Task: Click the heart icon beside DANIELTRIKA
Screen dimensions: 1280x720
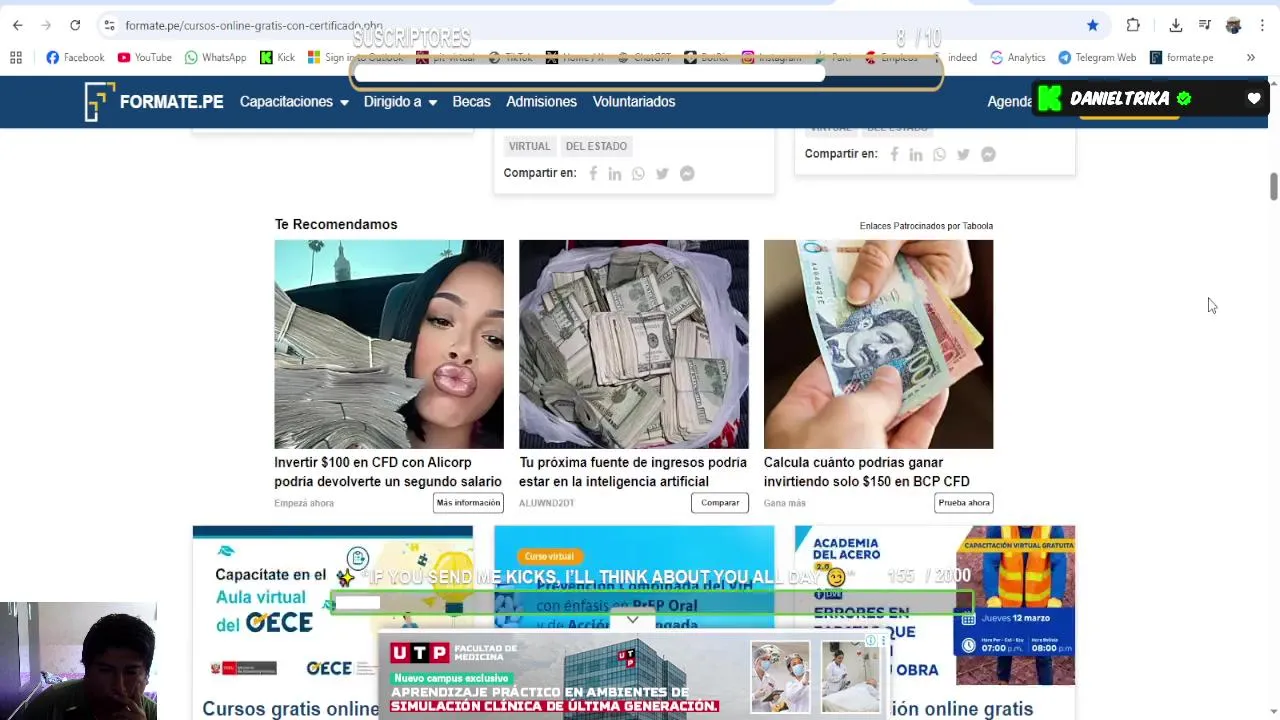Action: pos(1254,99)
